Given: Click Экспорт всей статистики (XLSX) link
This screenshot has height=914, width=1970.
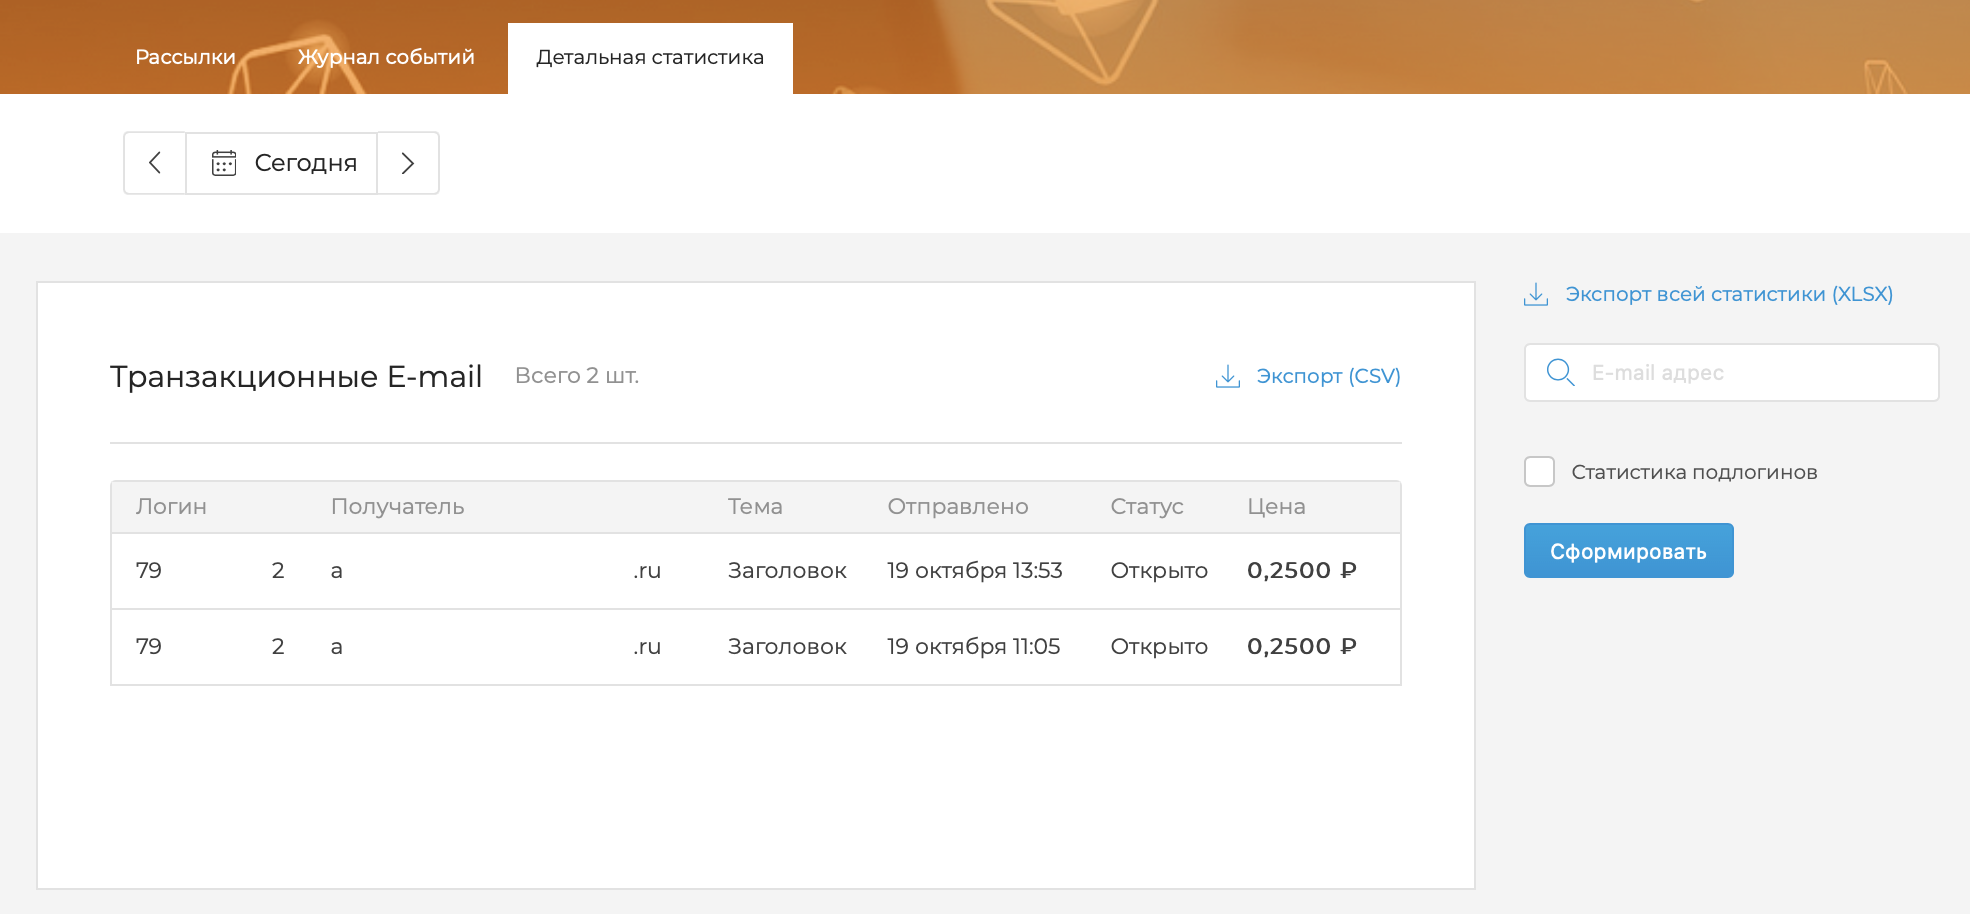Looking at the screenshot, I should [x=1728, y=294].
